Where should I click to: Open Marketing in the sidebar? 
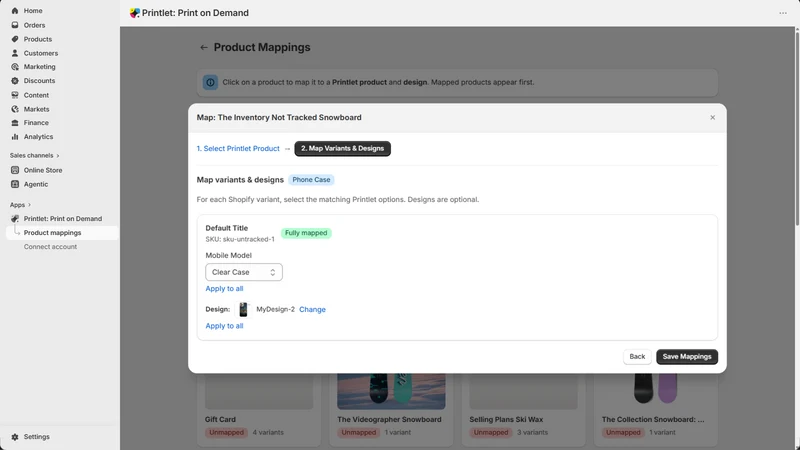coord(39,67)
